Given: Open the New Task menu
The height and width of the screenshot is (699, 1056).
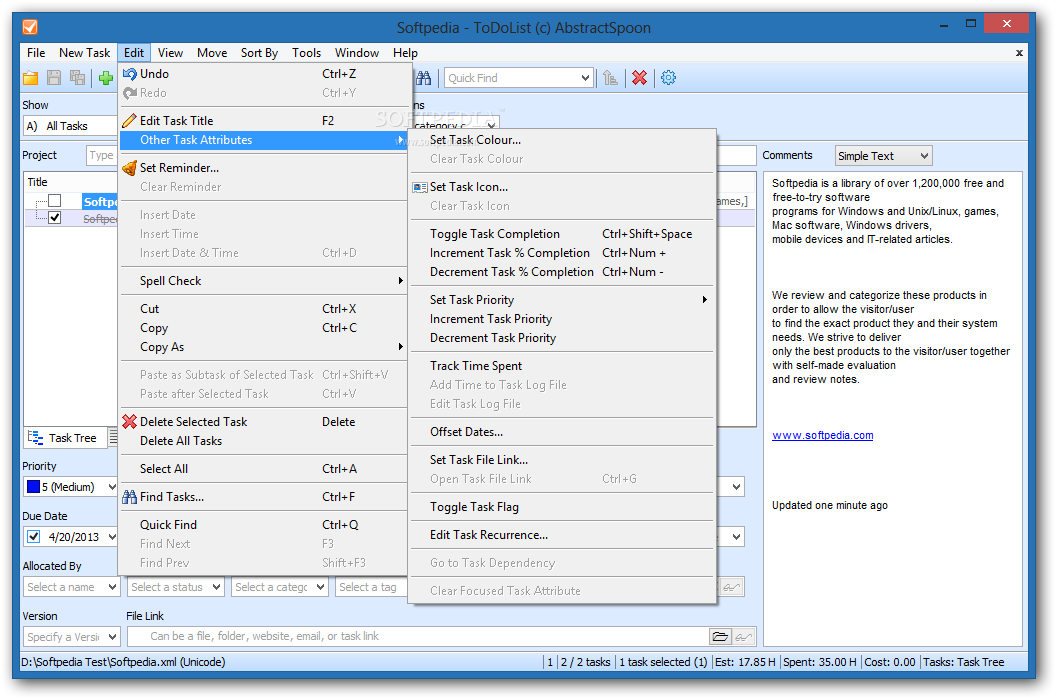Looking at the screenshot, I should (84, 53).
